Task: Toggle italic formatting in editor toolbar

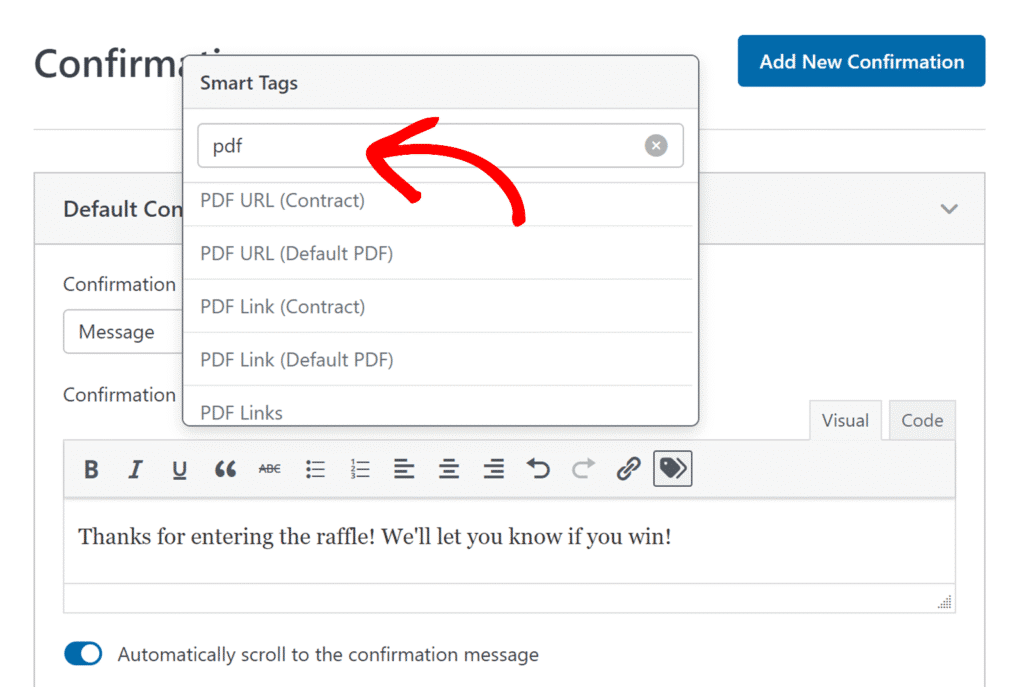Action: pyautogui.click(x=135, y=469)
